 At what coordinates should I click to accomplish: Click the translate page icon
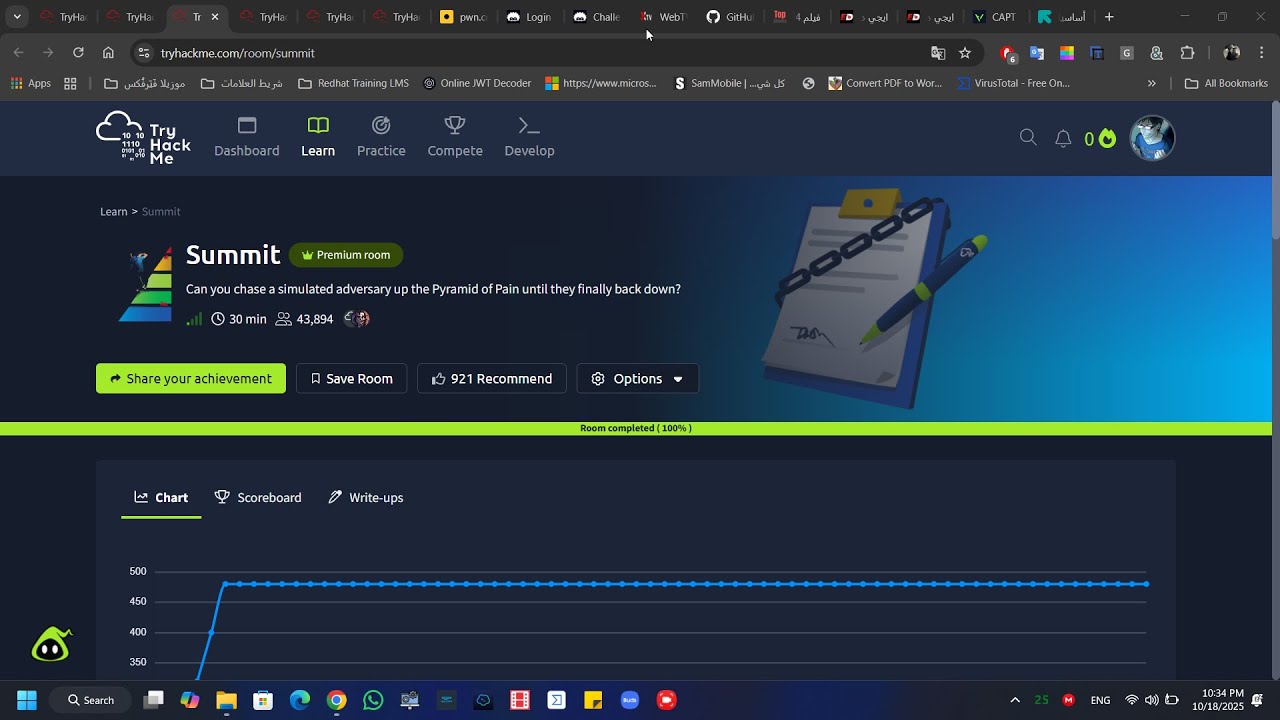point(938,53)
